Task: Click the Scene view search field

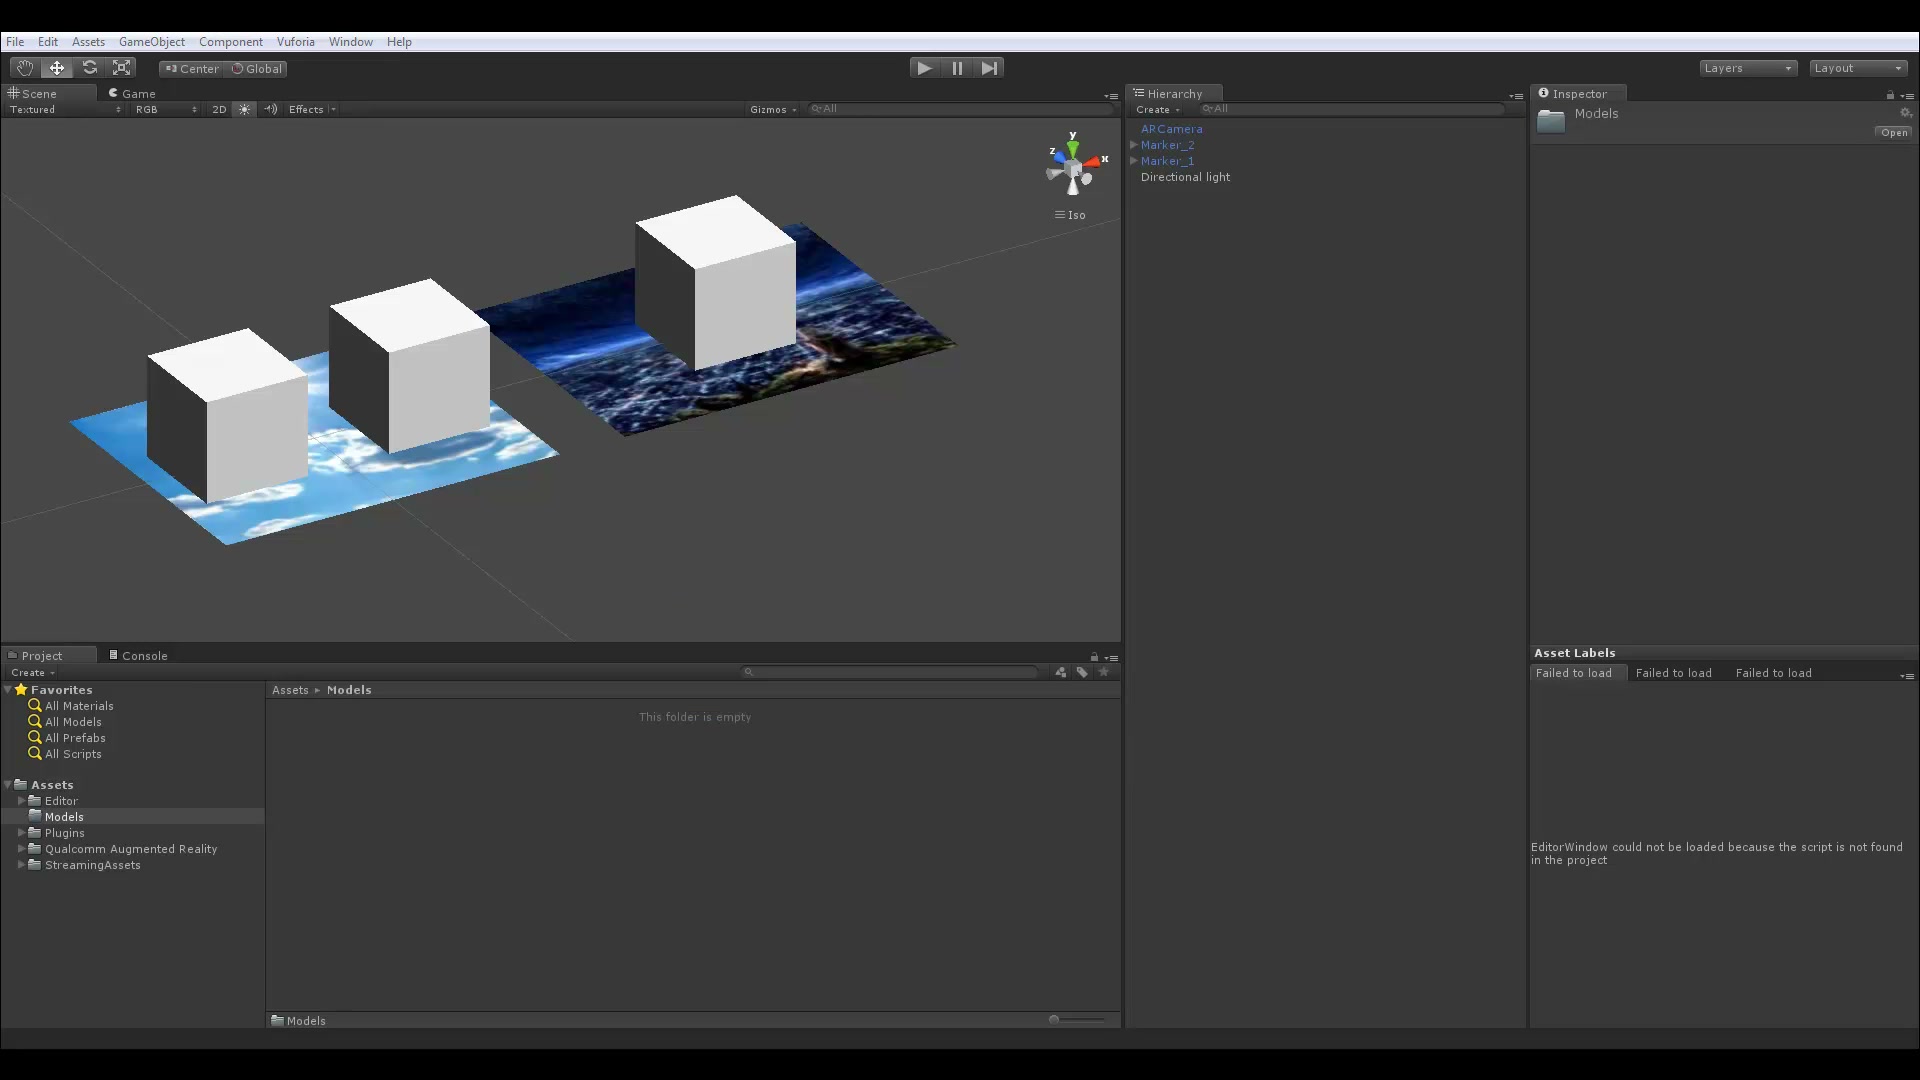Action: 960,109
